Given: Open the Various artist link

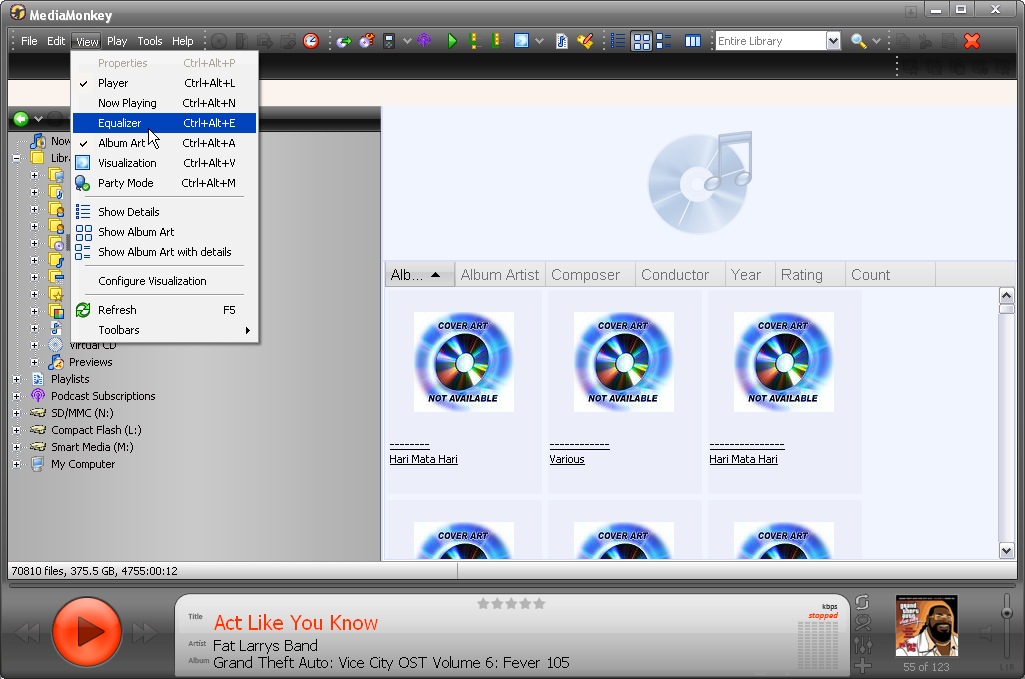Looking at the screenshot, I should 567,459.
